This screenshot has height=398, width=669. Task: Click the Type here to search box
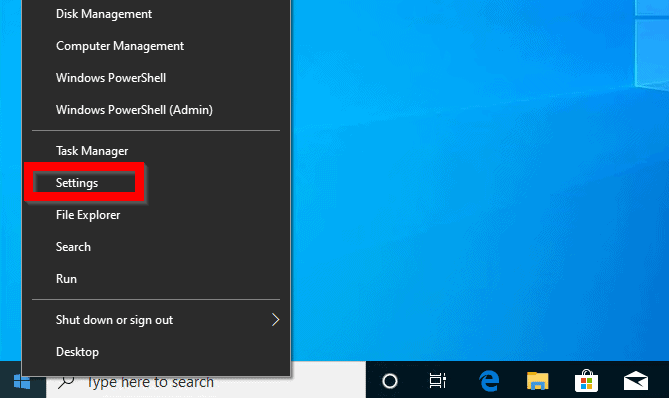point(206,382)
